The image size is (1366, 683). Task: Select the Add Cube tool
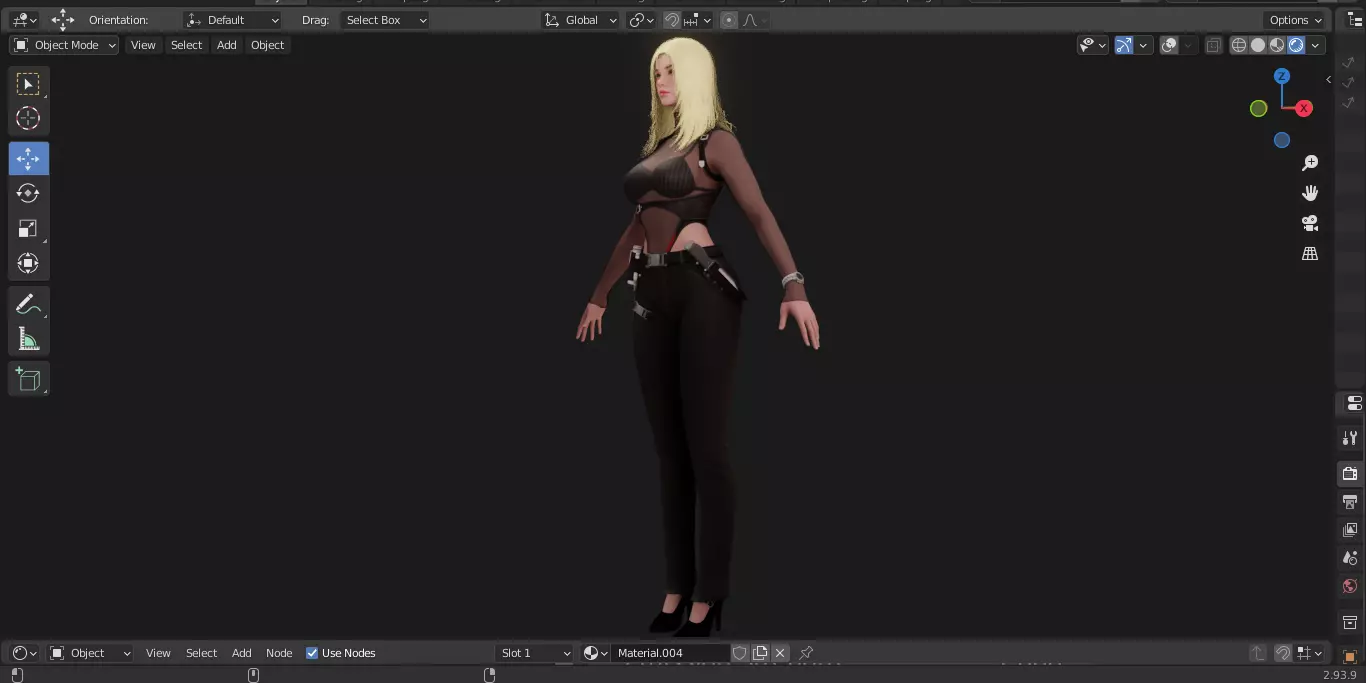(x=28, y=379)
